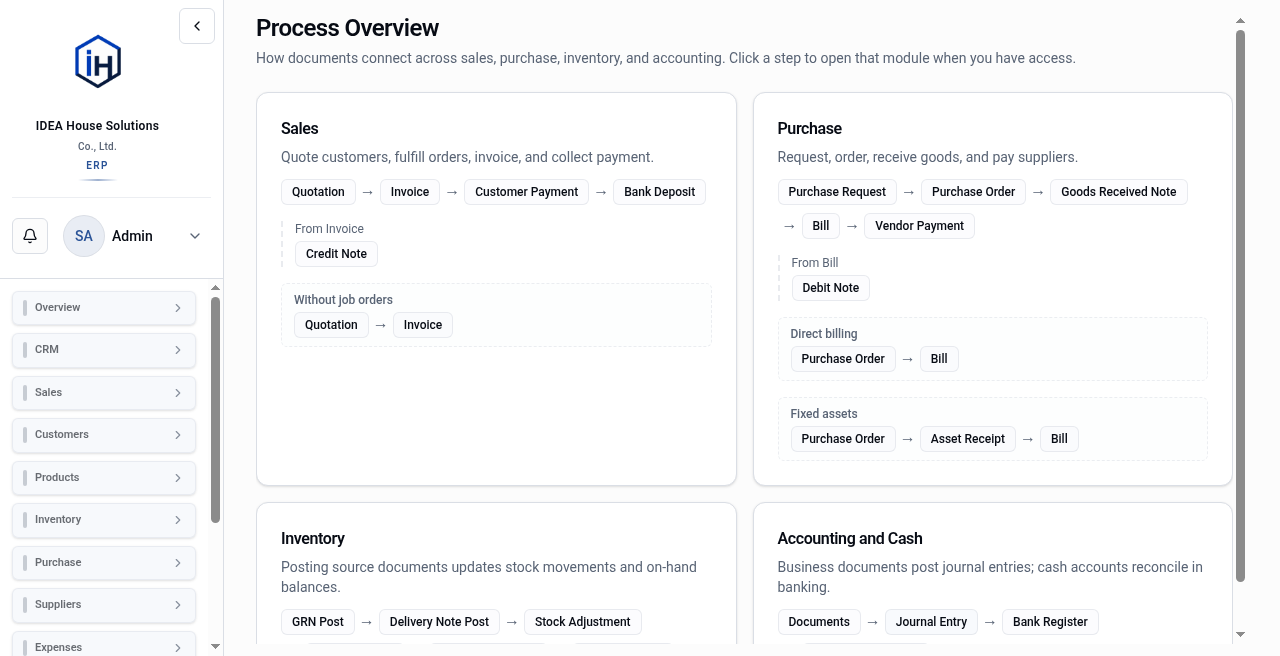
Task: Open the Admin user dropdown arrow
Action: (x=195, y=236)
